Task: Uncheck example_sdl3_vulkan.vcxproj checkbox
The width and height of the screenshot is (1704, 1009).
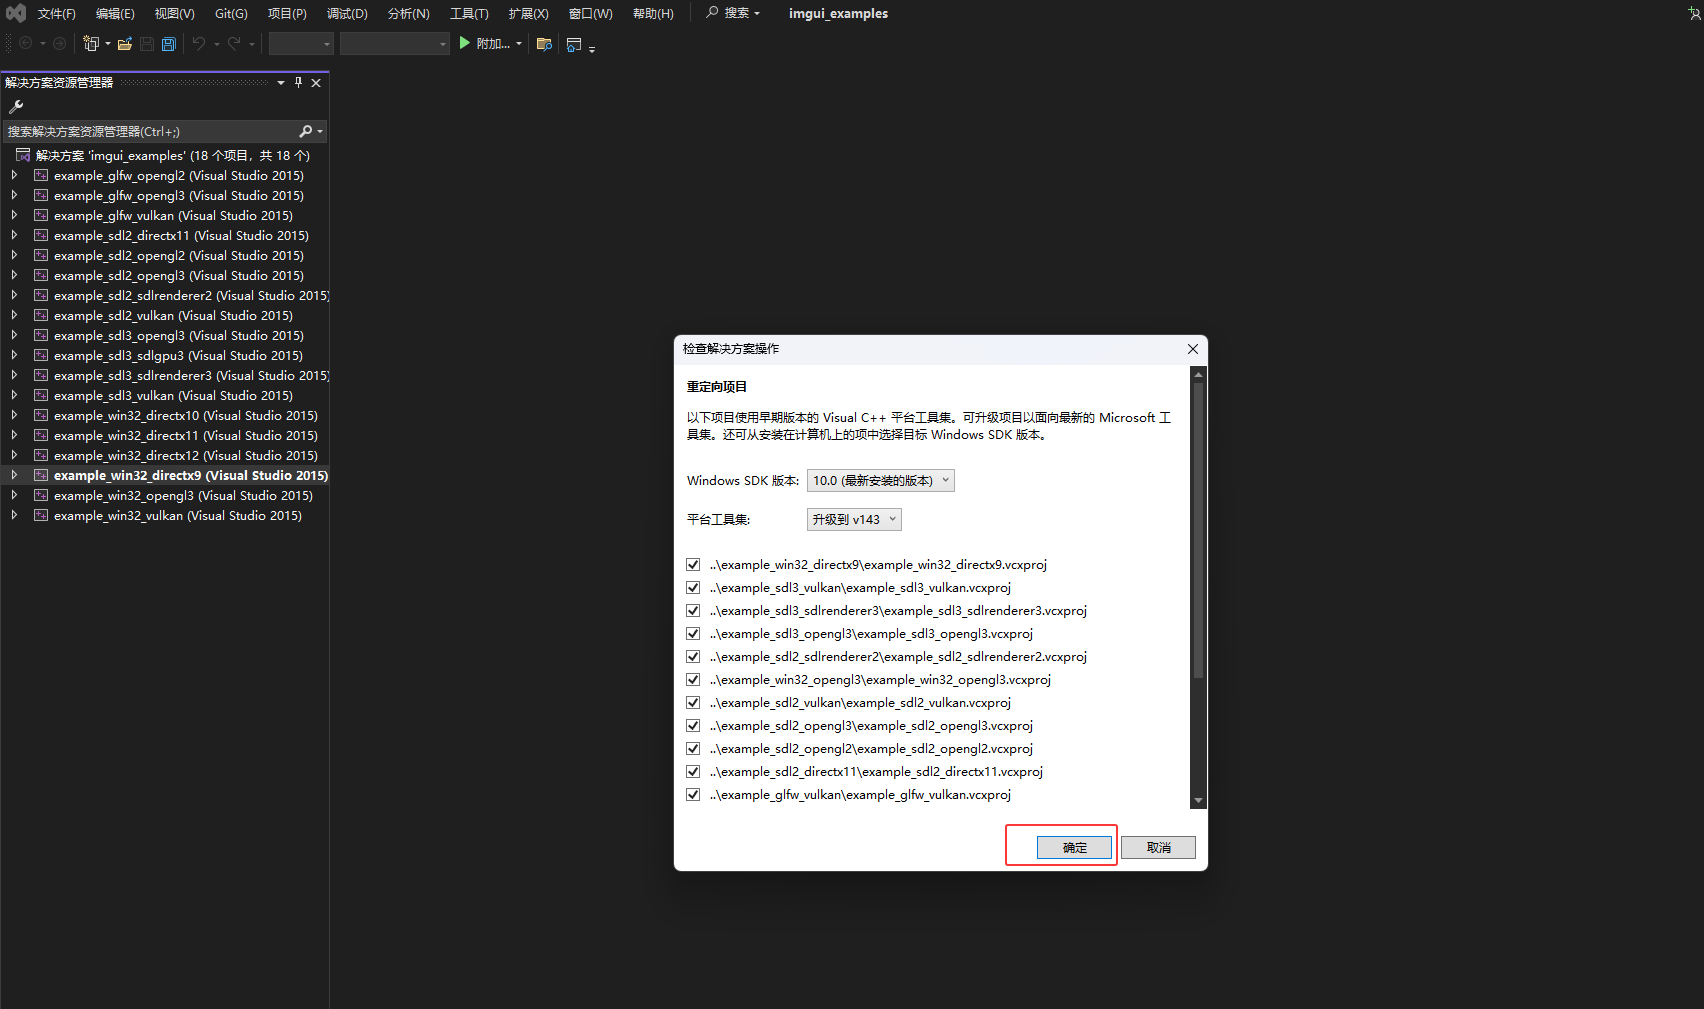Action: (x=693, y=588)
